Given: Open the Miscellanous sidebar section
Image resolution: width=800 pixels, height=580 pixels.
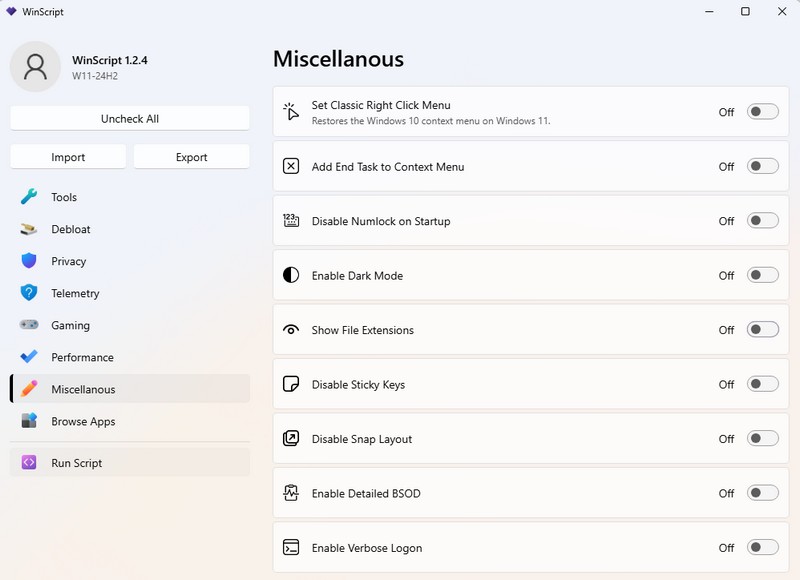Looking at the screenshot, I should (x=83, y=389).
